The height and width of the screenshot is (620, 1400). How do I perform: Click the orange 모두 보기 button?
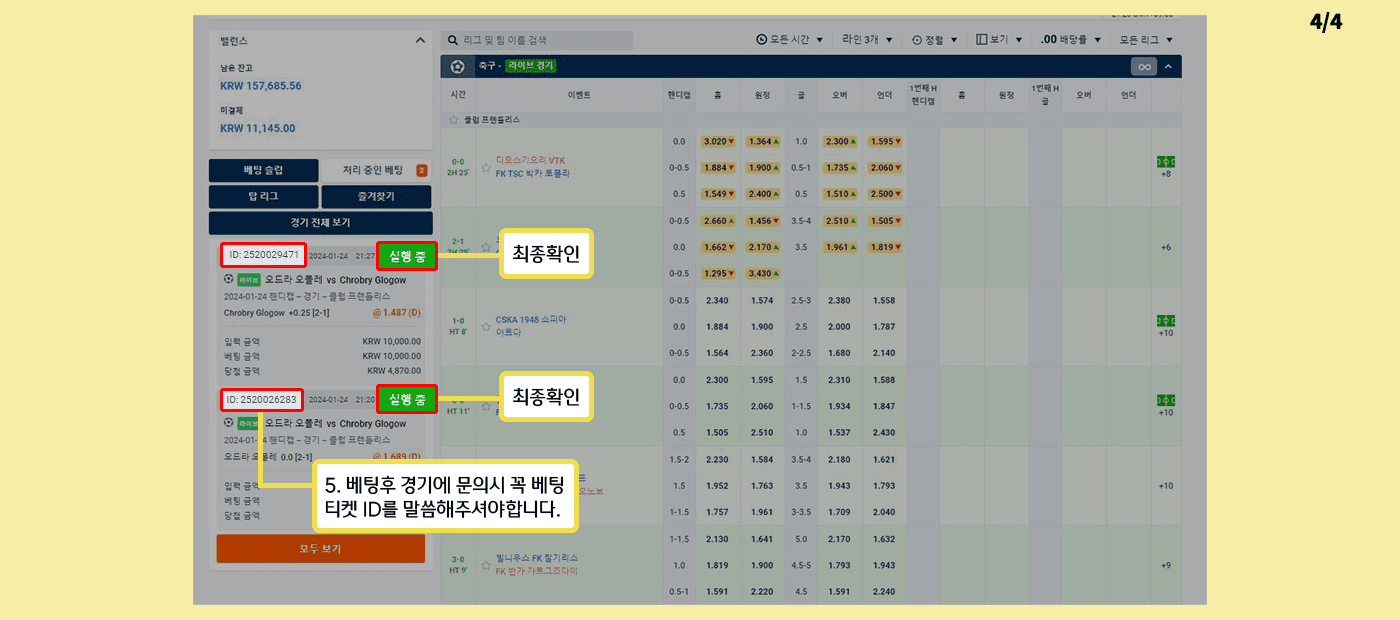tap(320, 549)
